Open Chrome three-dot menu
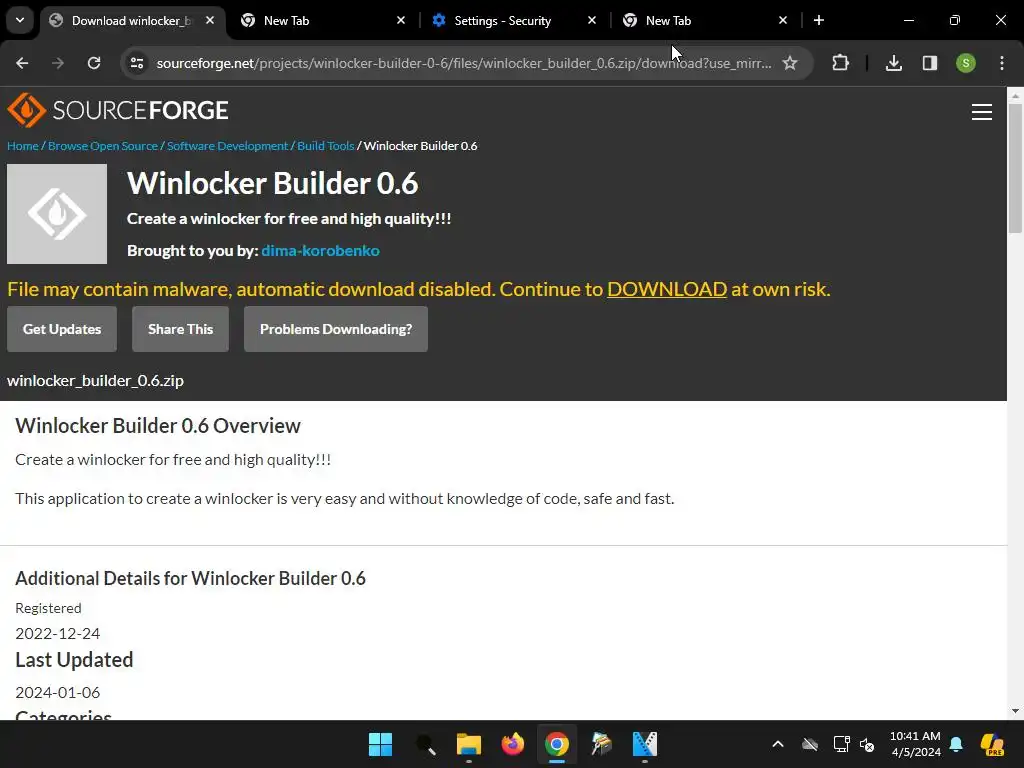Image resolution: width=1024 pixels, height=768 pixels. click(x=1002, y=63)
